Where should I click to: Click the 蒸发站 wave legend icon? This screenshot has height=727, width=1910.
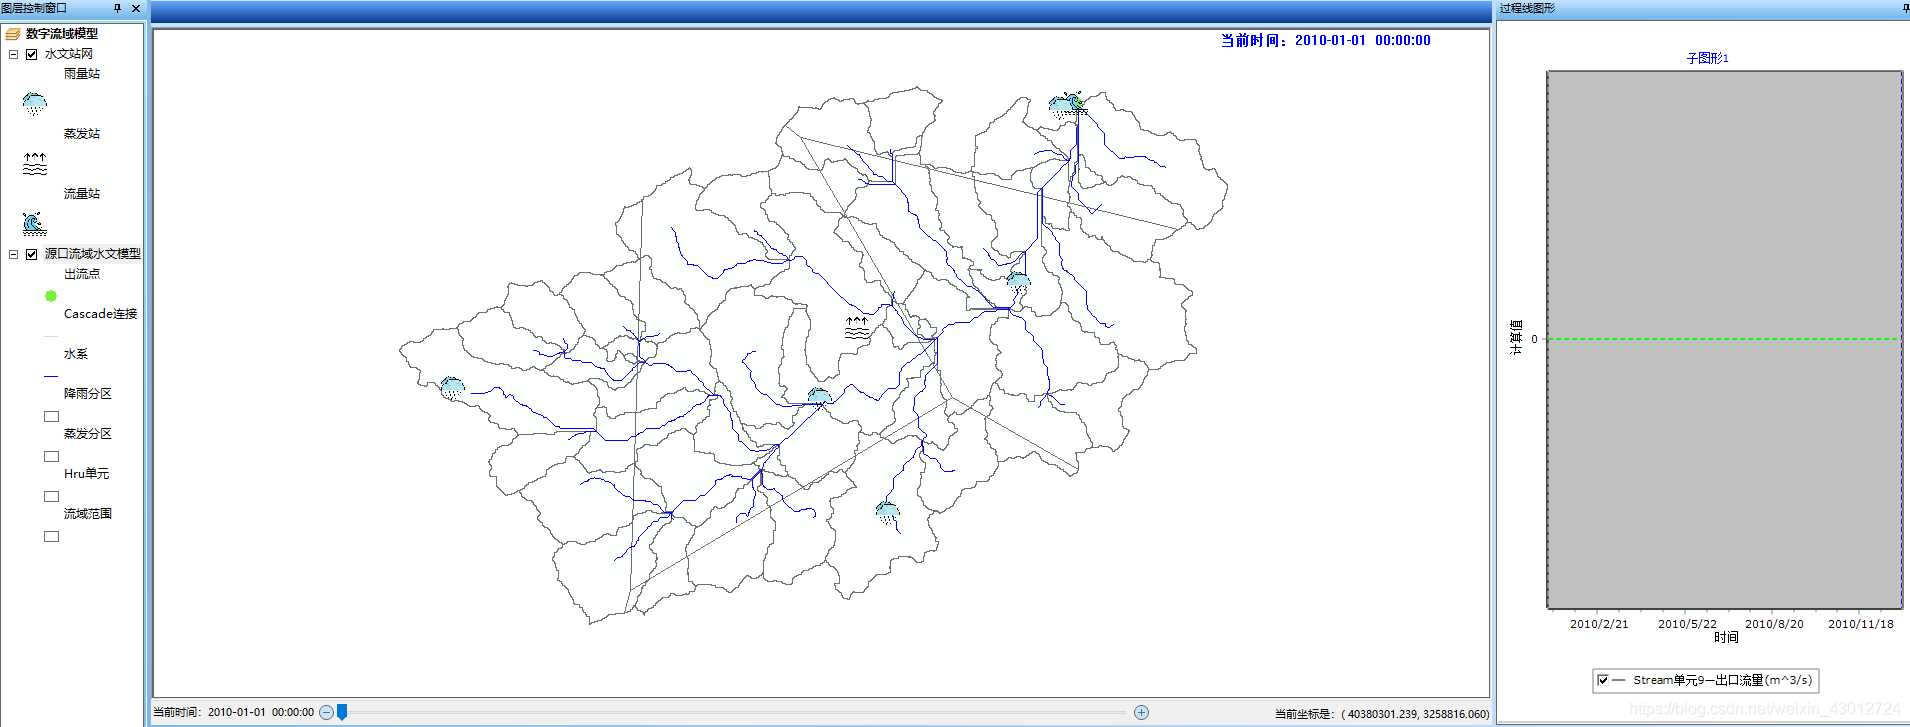tap(35, 164)
